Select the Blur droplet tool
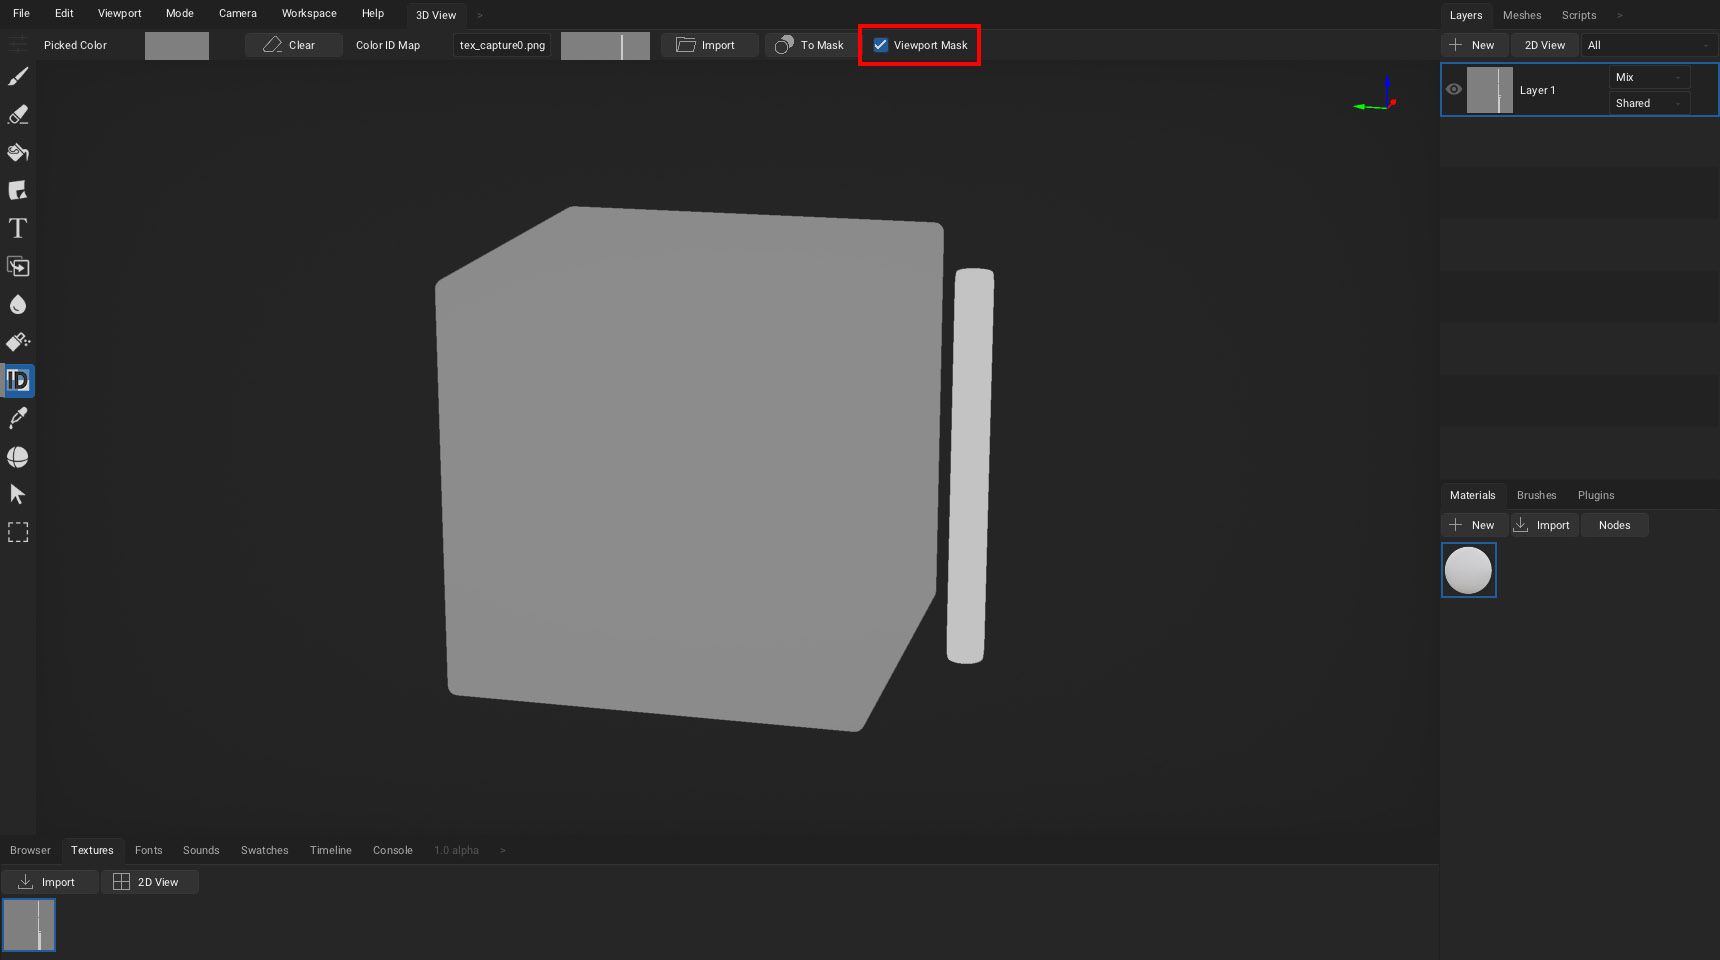This screenshot has width=1720, height=960. pyautogui.click(x=18, y=305)
